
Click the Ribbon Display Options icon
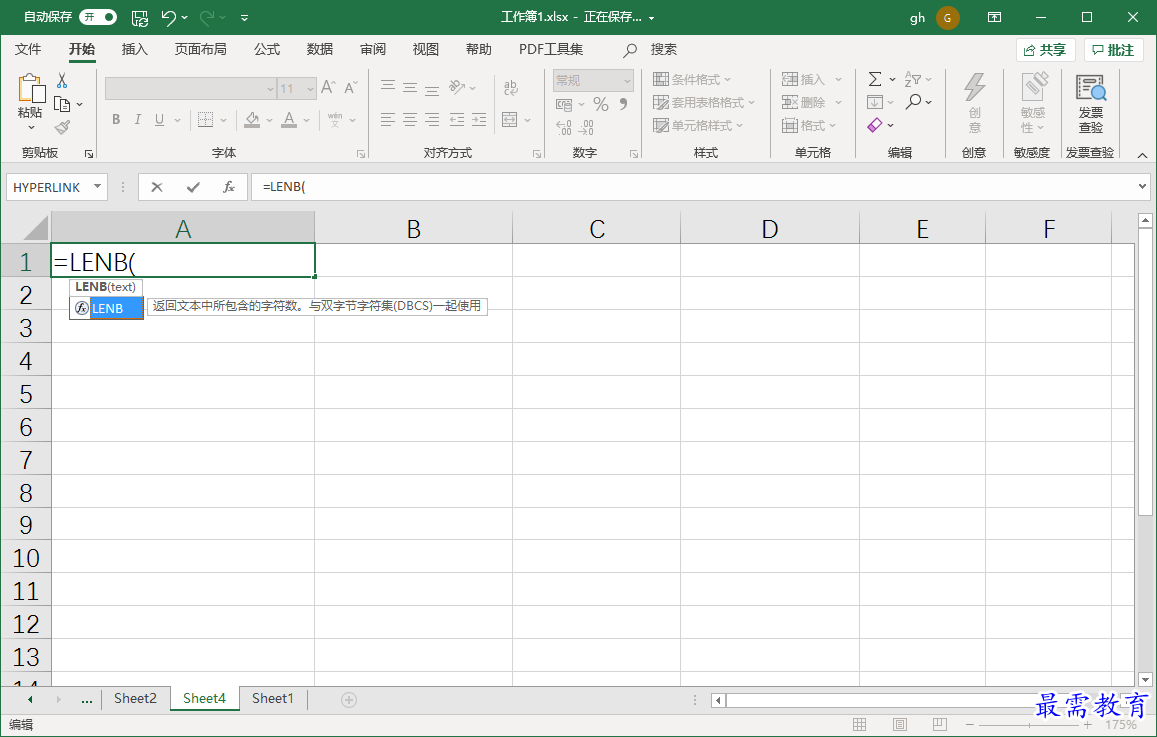pos(995,17)
